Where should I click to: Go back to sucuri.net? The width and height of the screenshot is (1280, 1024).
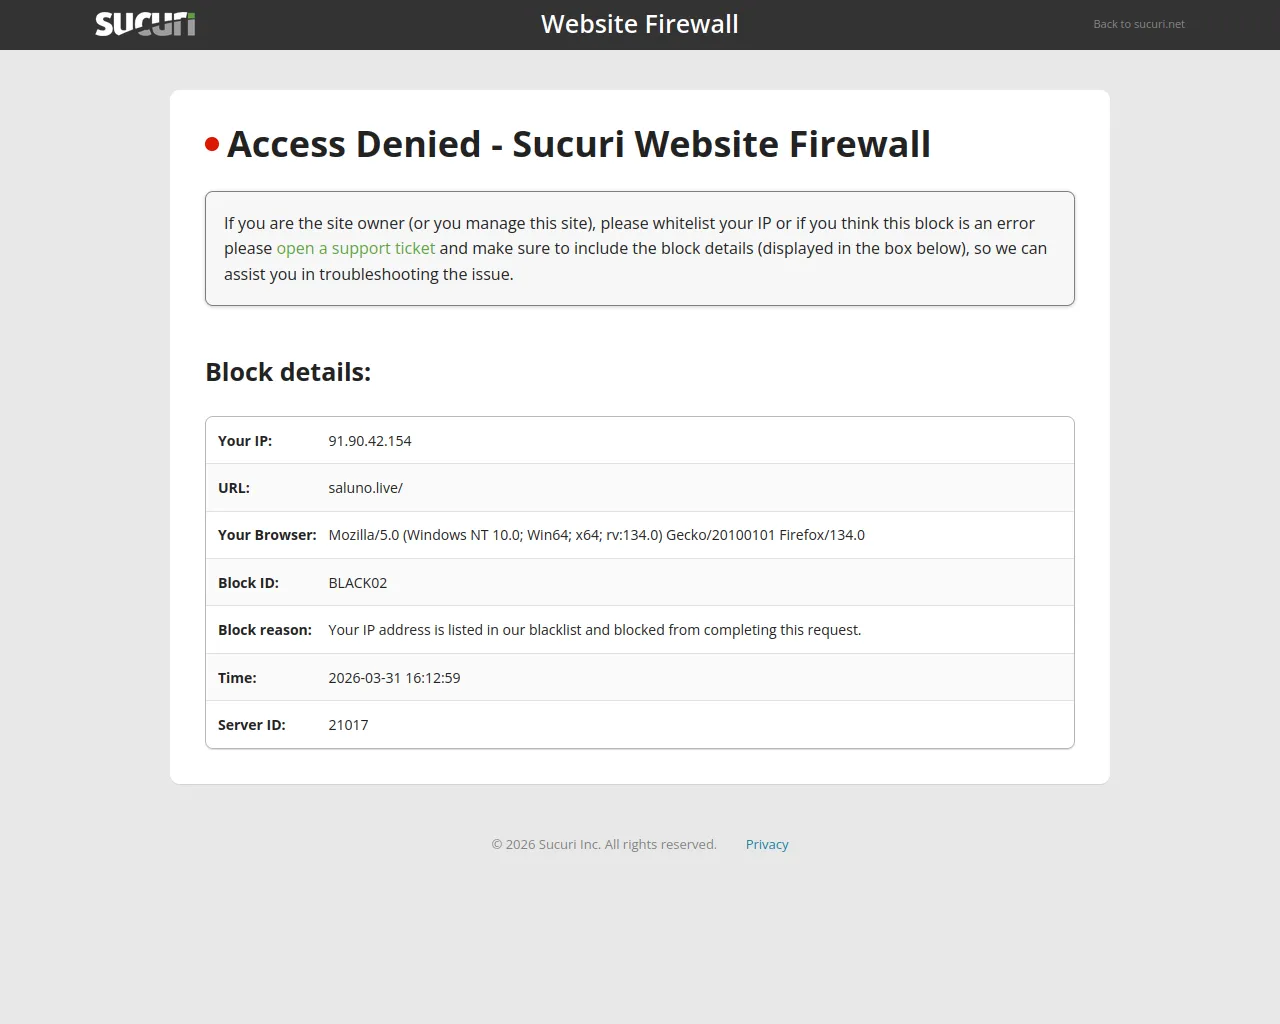1138,24
